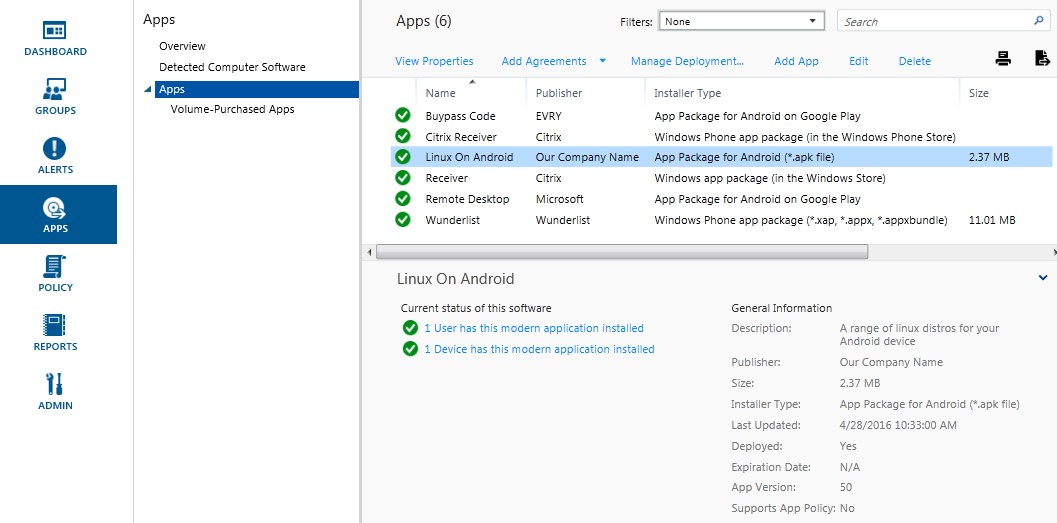Viewport: 1057px width, 523px height.
Task: Click status icon for Buypass Code
Action: pos(402,115)
